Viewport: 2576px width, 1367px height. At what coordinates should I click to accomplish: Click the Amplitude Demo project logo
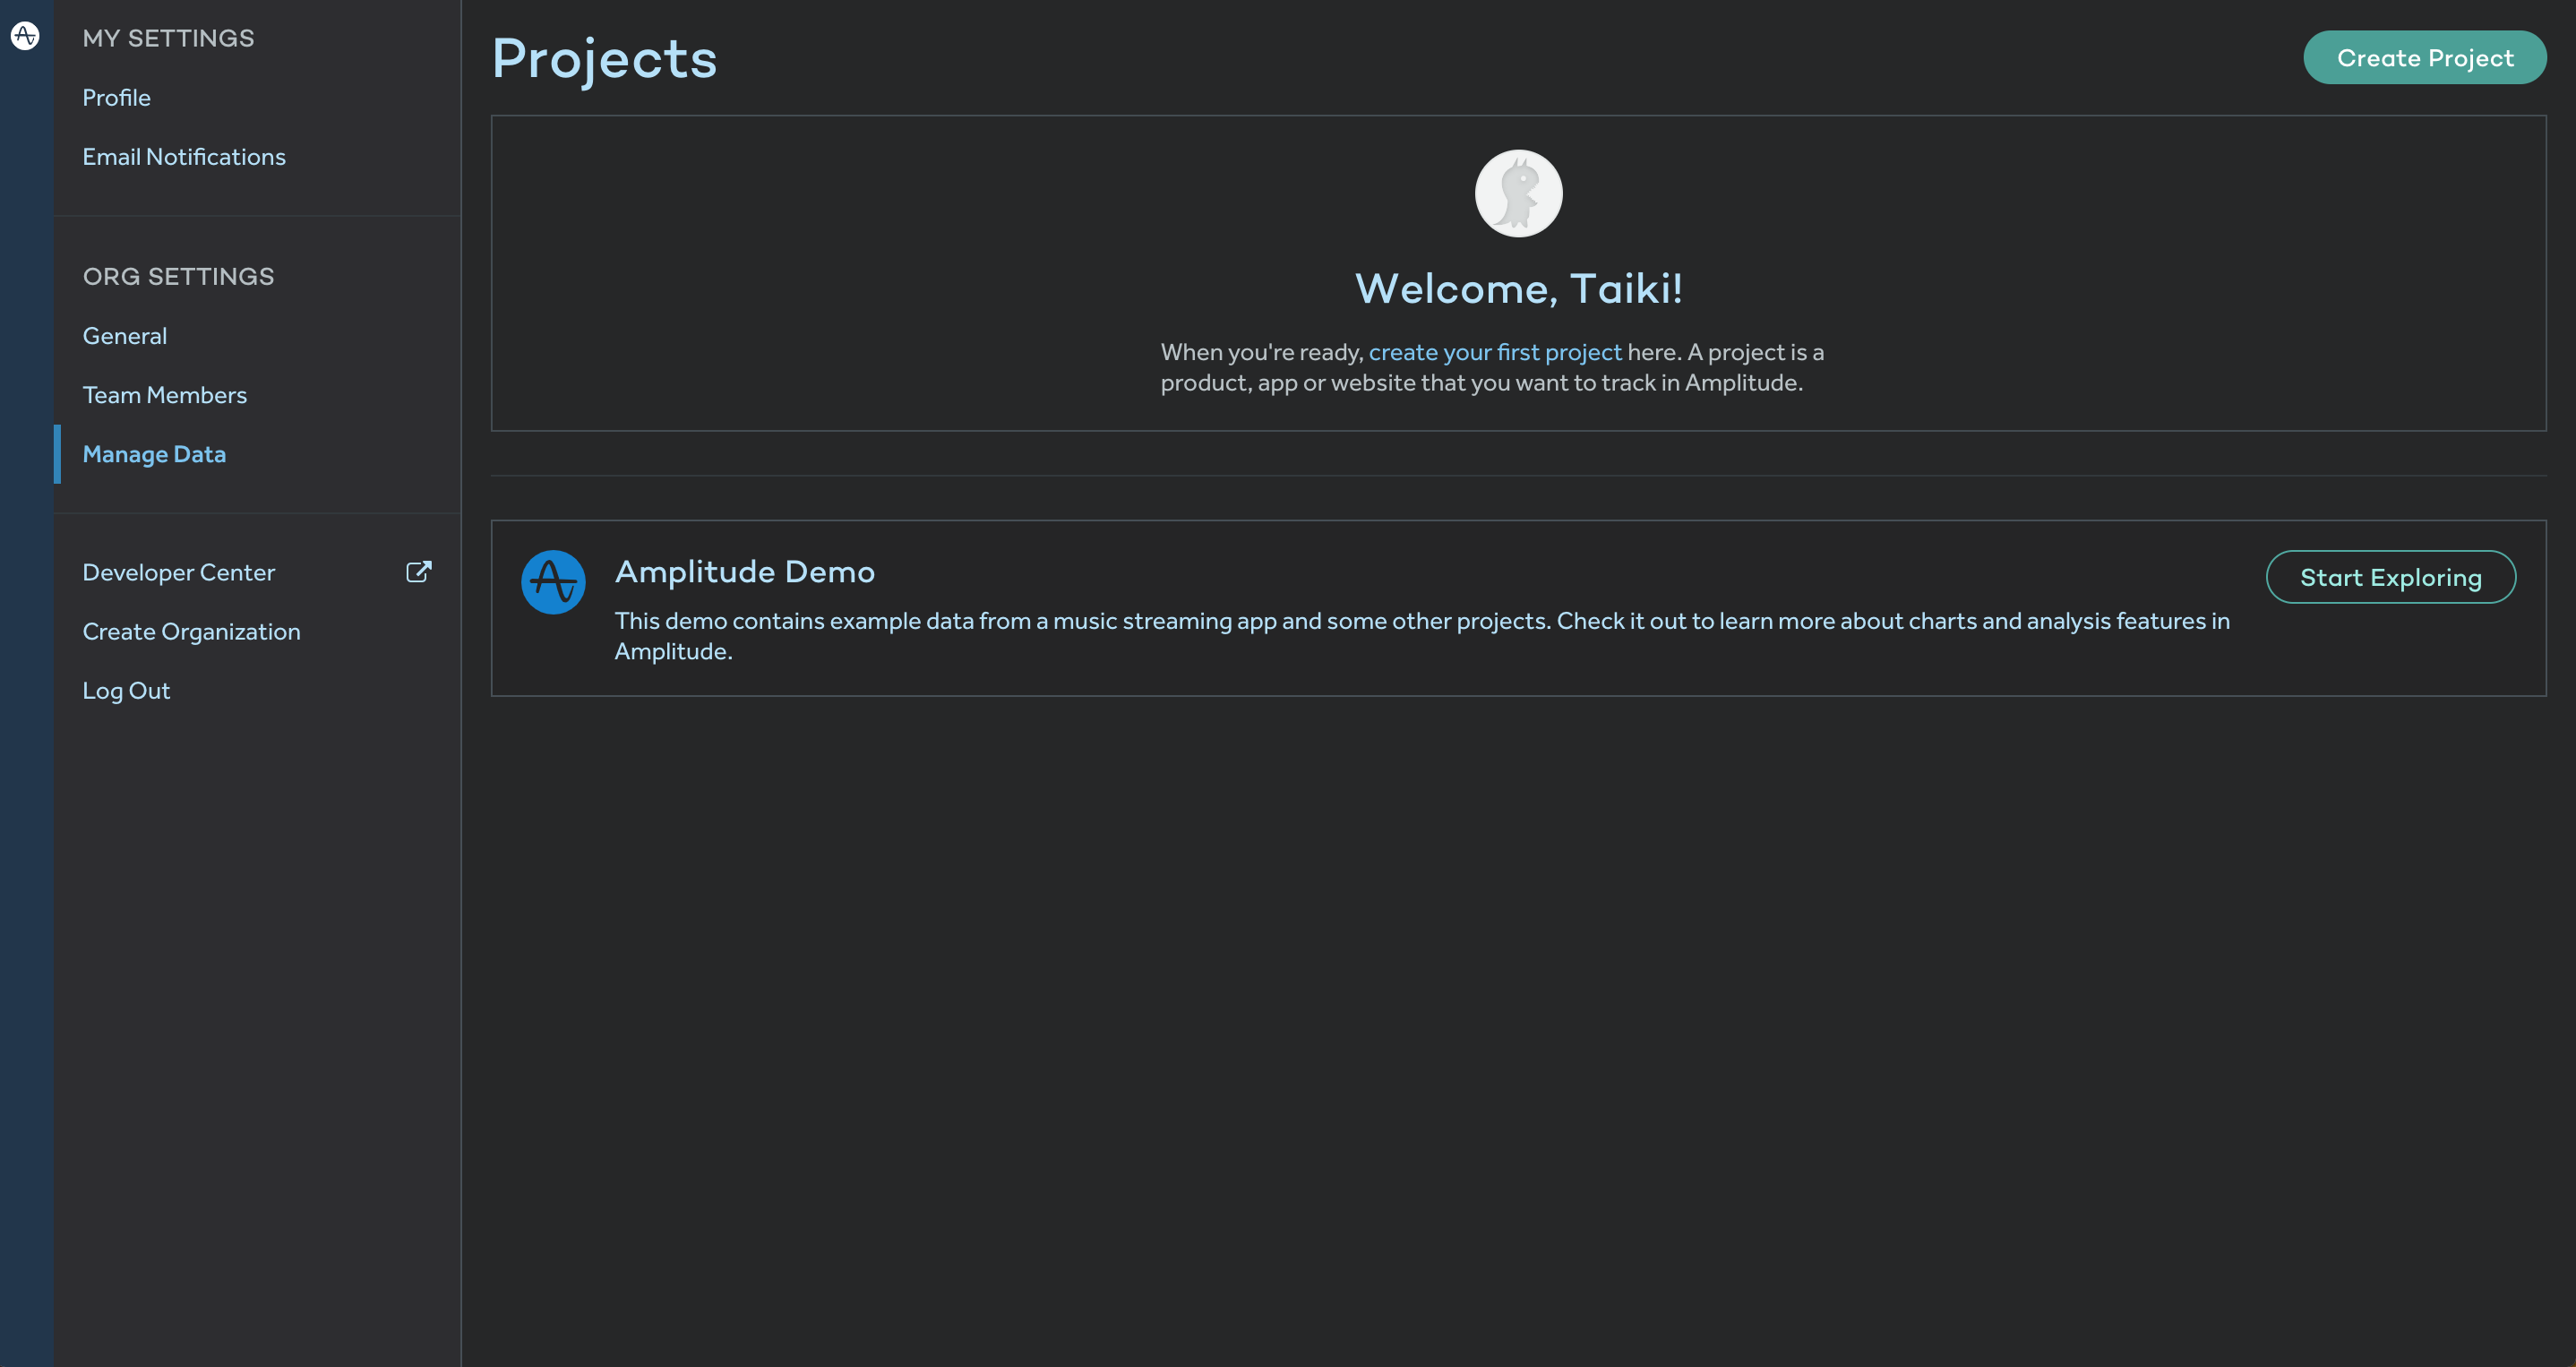(553, 582)
